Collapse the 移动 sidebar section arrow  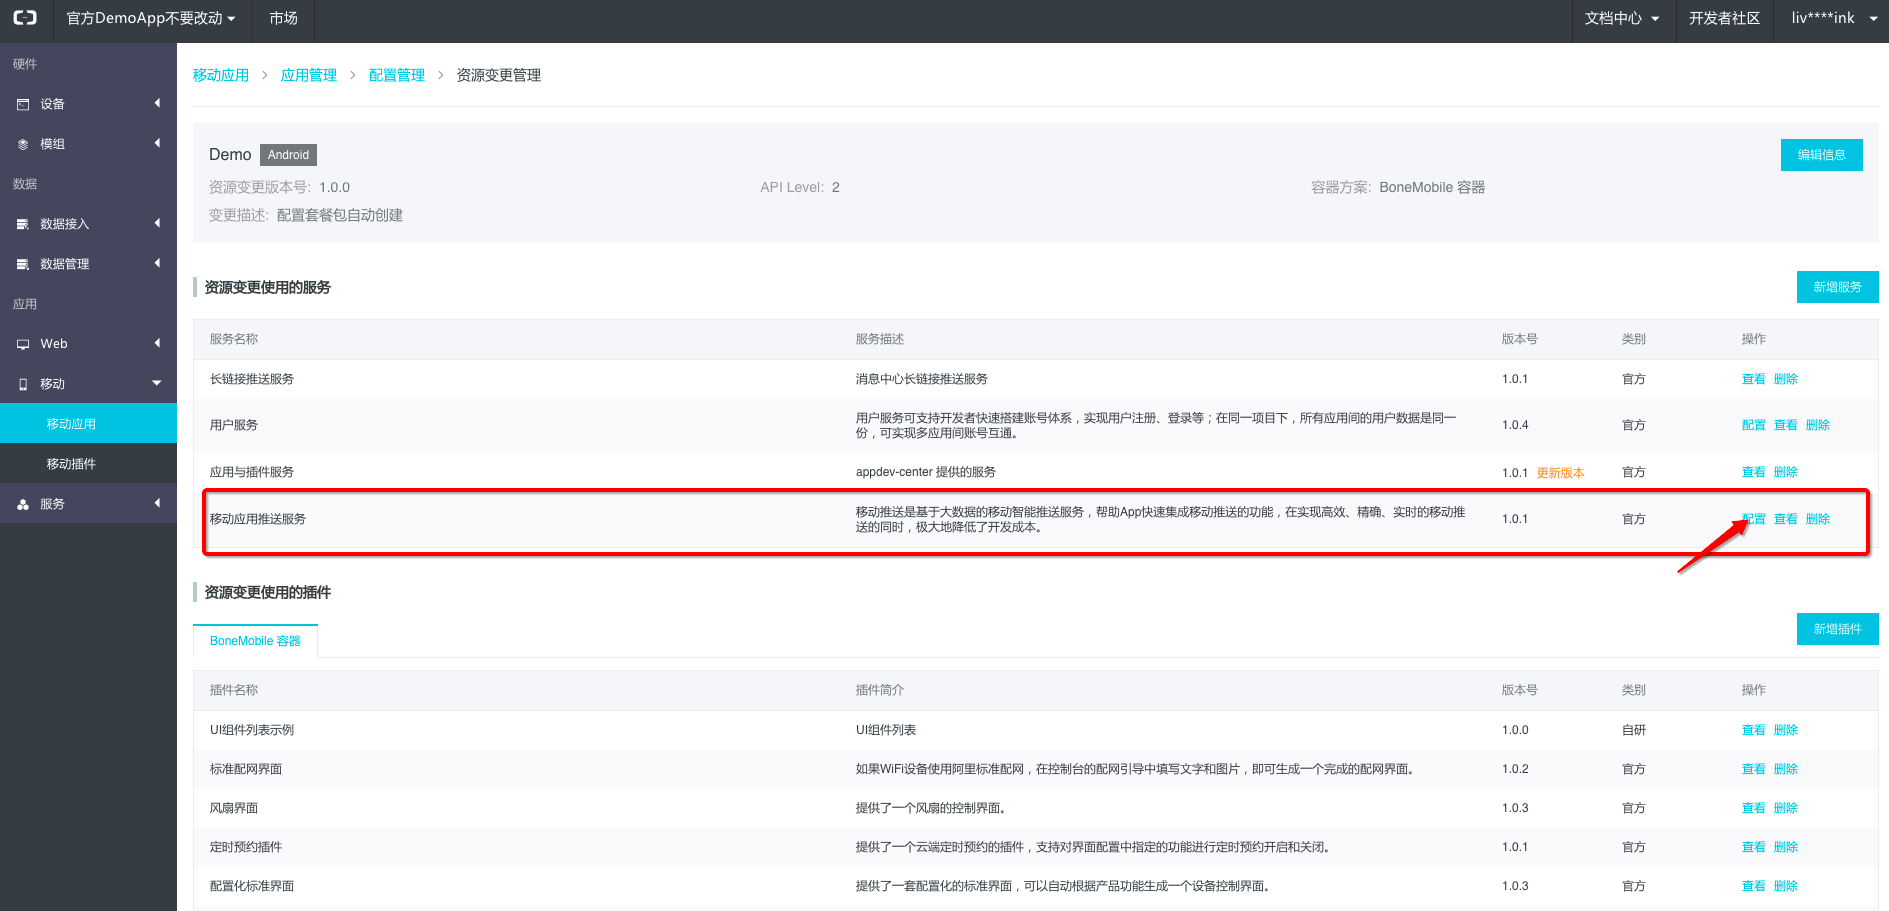point(157,383)
